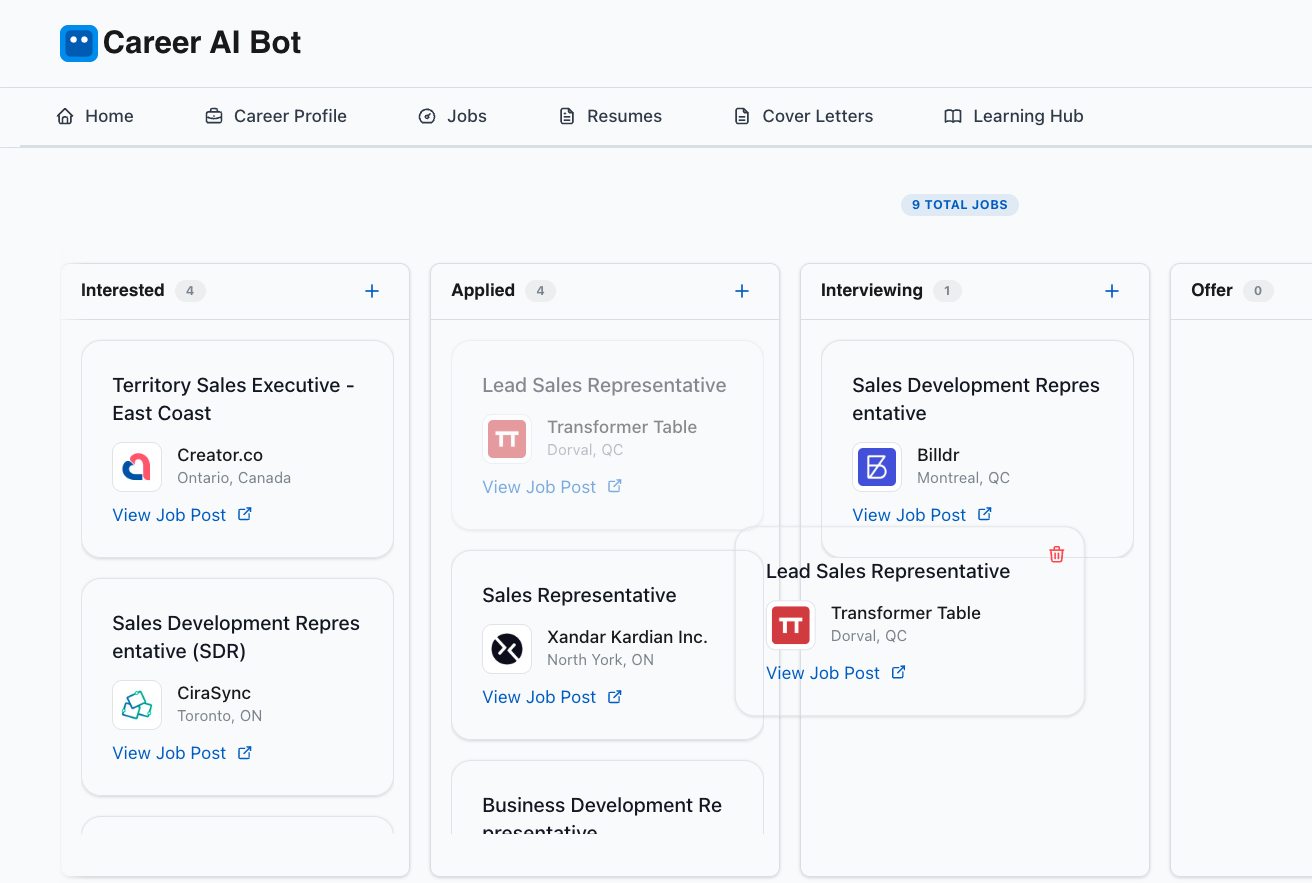The width and height of the screenshot is (1312, 883).
Task: Click the trash icon on the dragged Lead Sales Representative card
Action: pos(1056,553)
